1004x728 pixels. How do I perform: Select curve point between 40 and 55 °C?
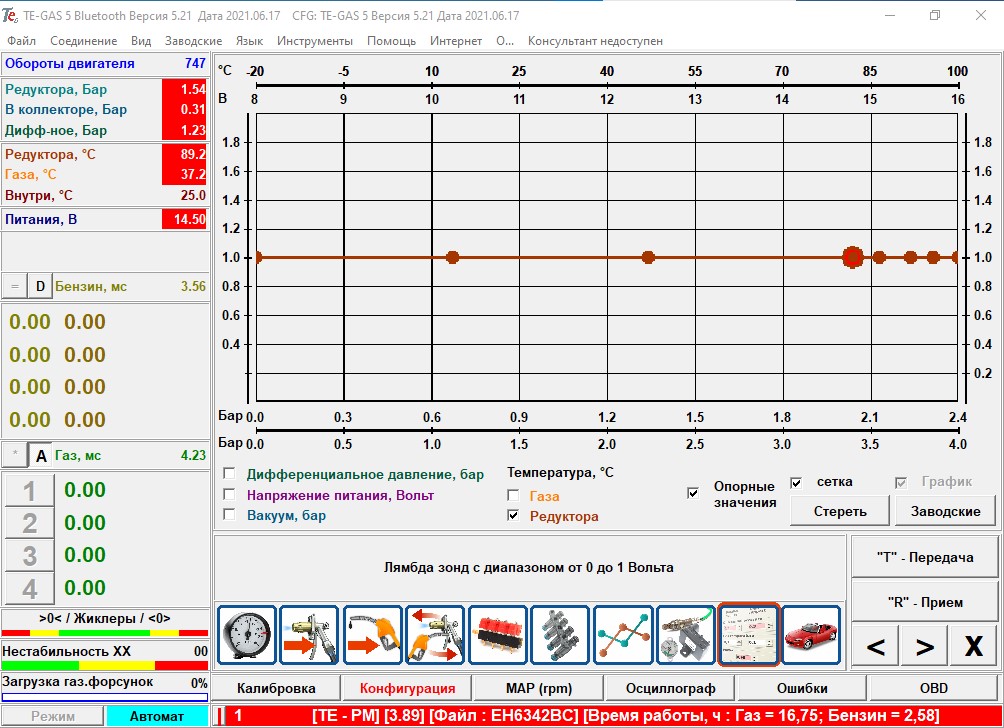tap(648, 257)
